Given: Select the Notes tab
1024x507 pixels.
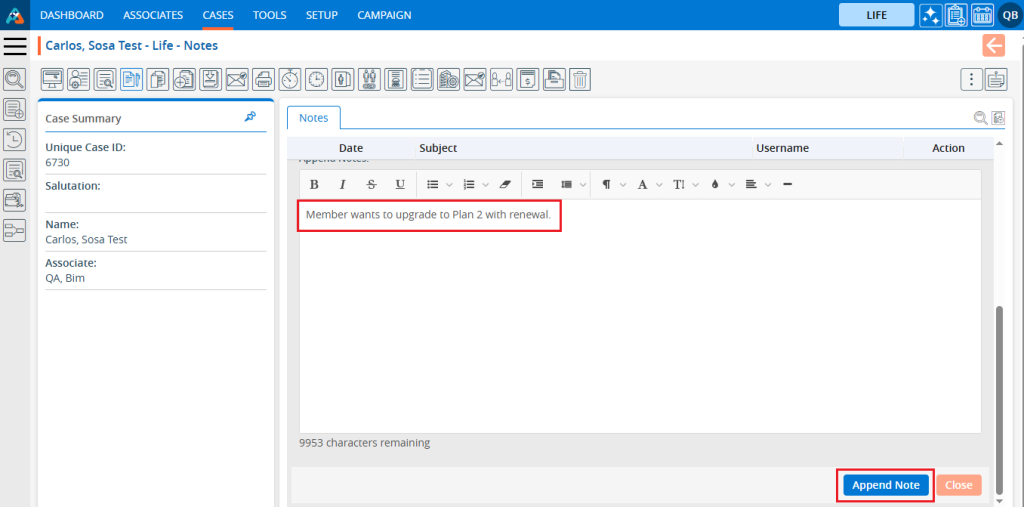Looking at the screenshot, I should coord(313,118).
